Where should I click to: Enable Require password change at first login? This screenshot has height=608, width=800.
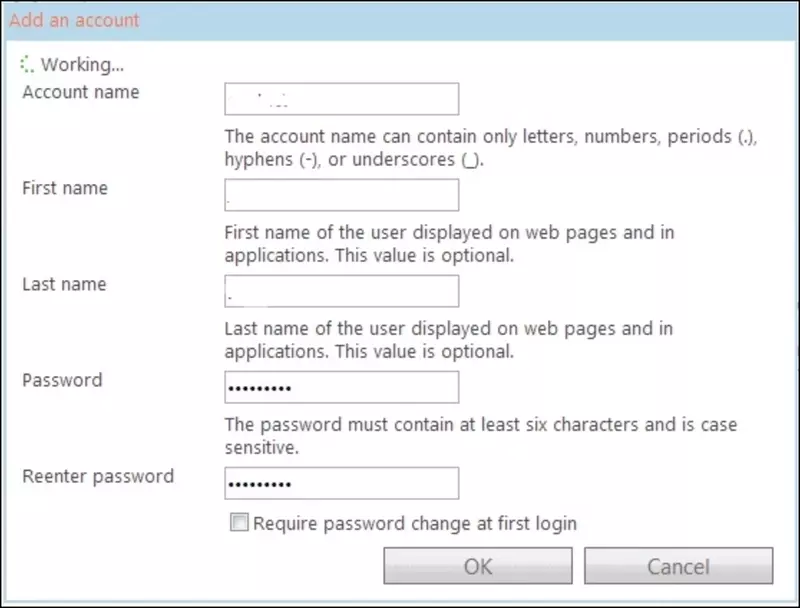pyautogui.click(x=239, y=522)
